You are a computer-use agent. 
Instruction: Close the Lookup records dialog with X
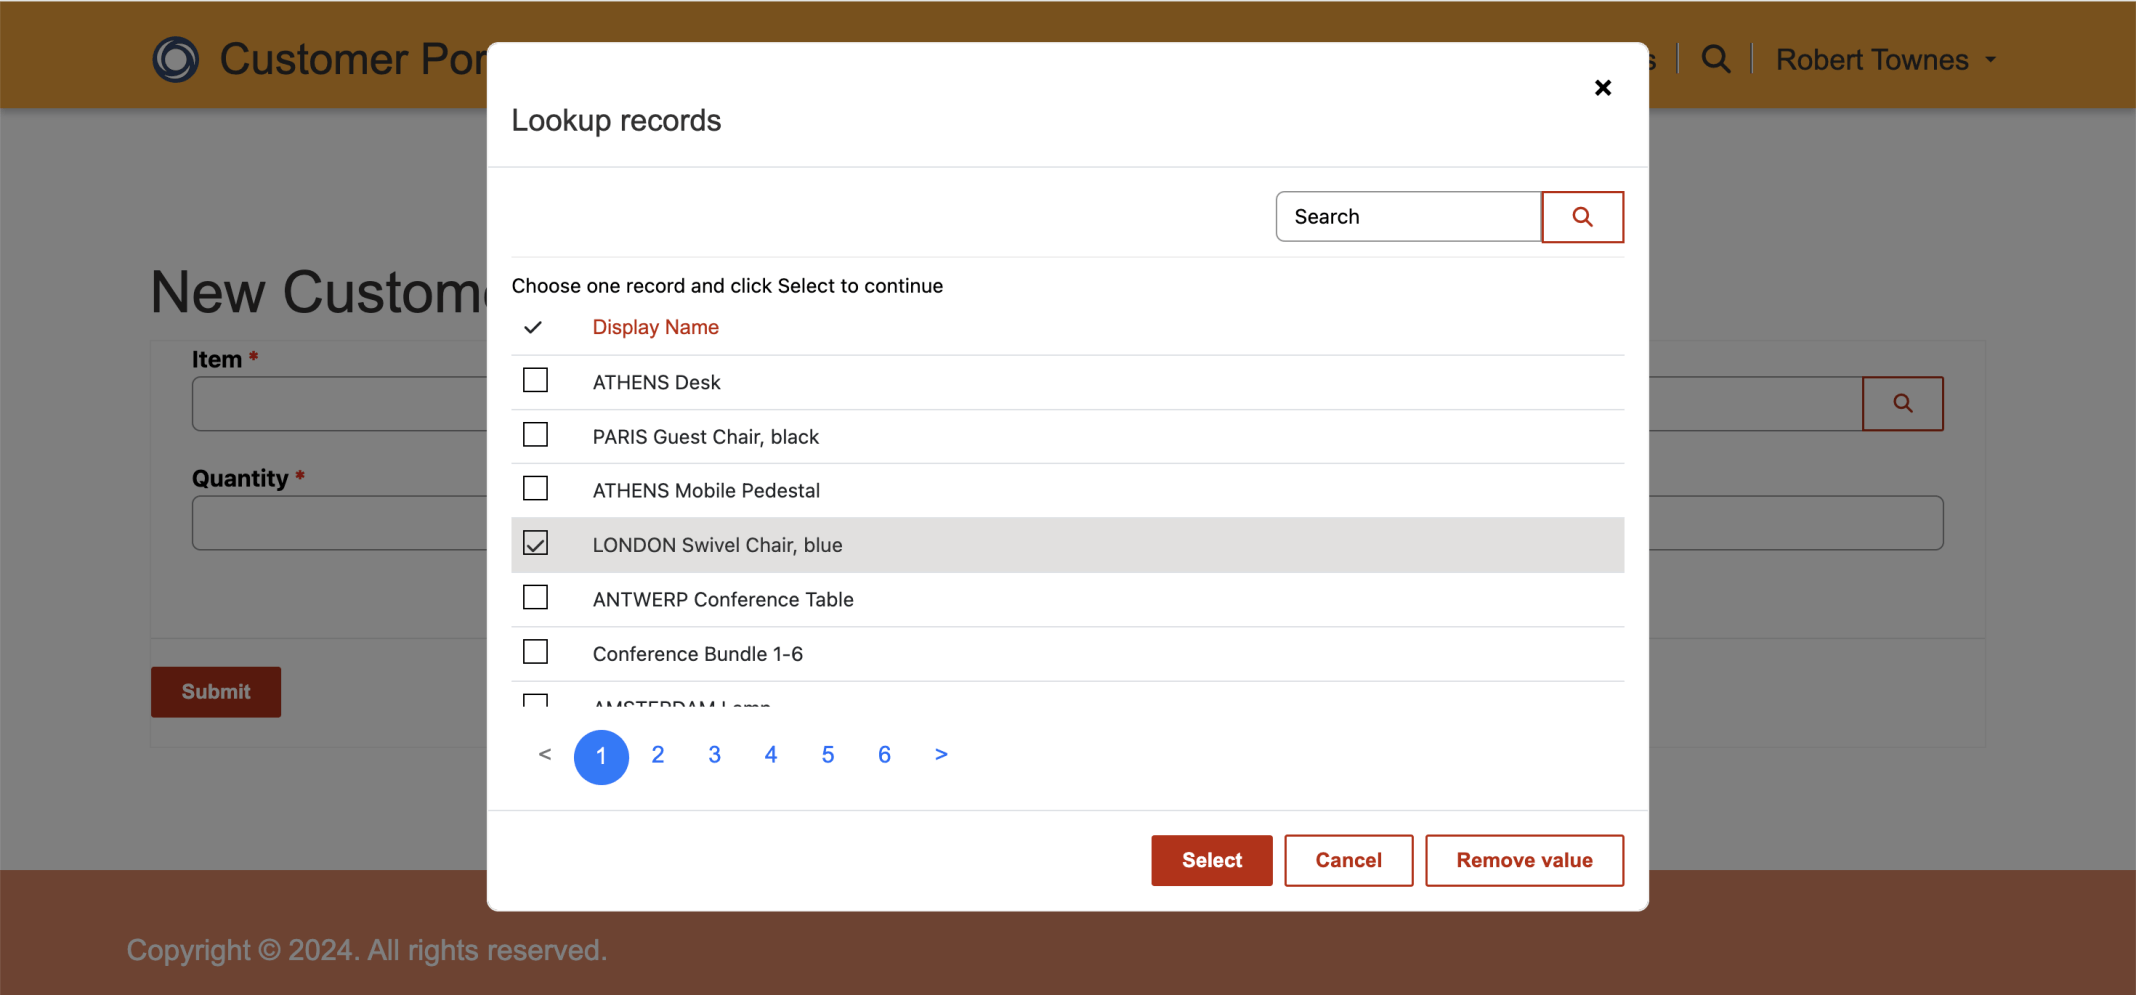(x=1602, y=88)
